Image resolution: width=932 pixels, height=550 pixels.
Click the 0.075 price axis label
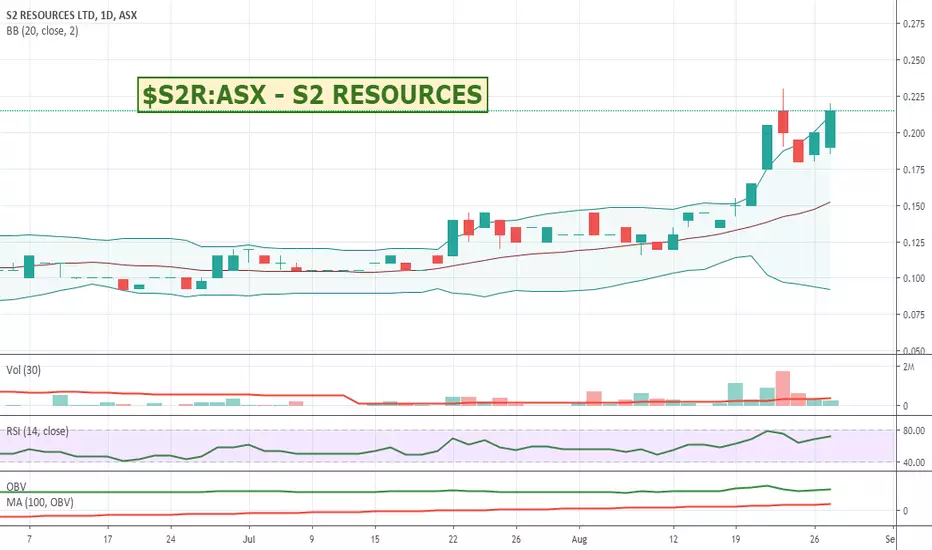[x=914, y=315]
